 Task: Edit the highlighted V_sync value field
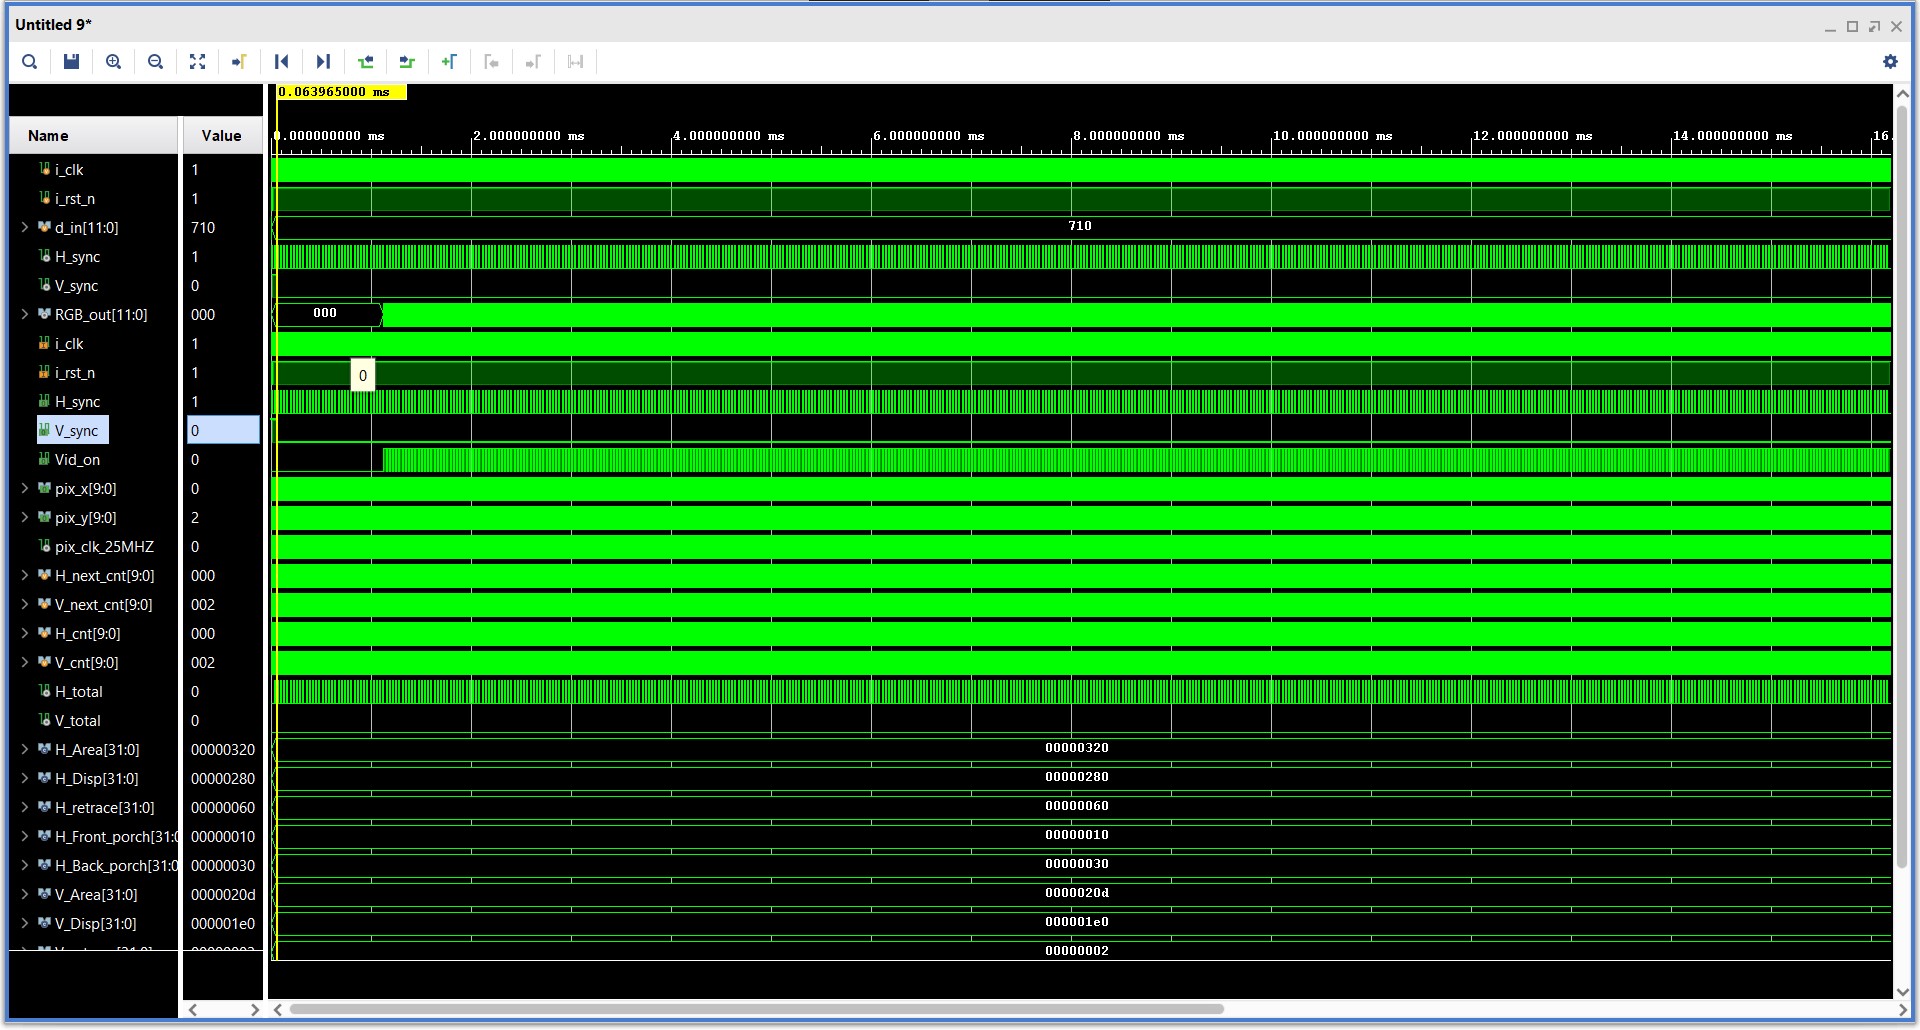pos(222,430)
